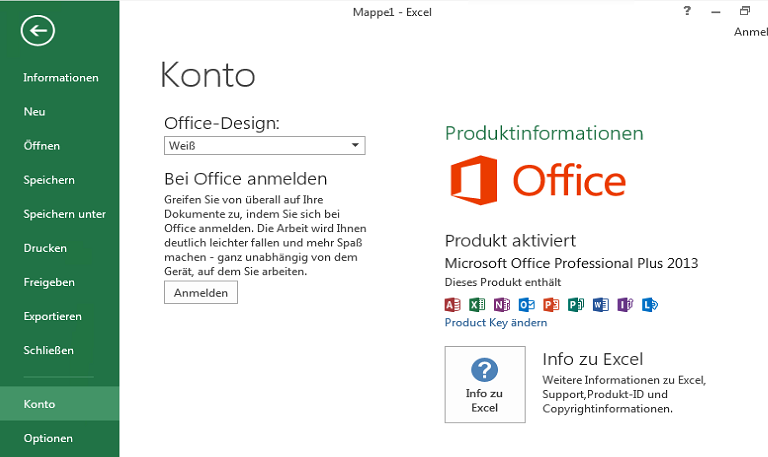Click the Word app icon
768x457 pixels.
click(x=600, y=305)
